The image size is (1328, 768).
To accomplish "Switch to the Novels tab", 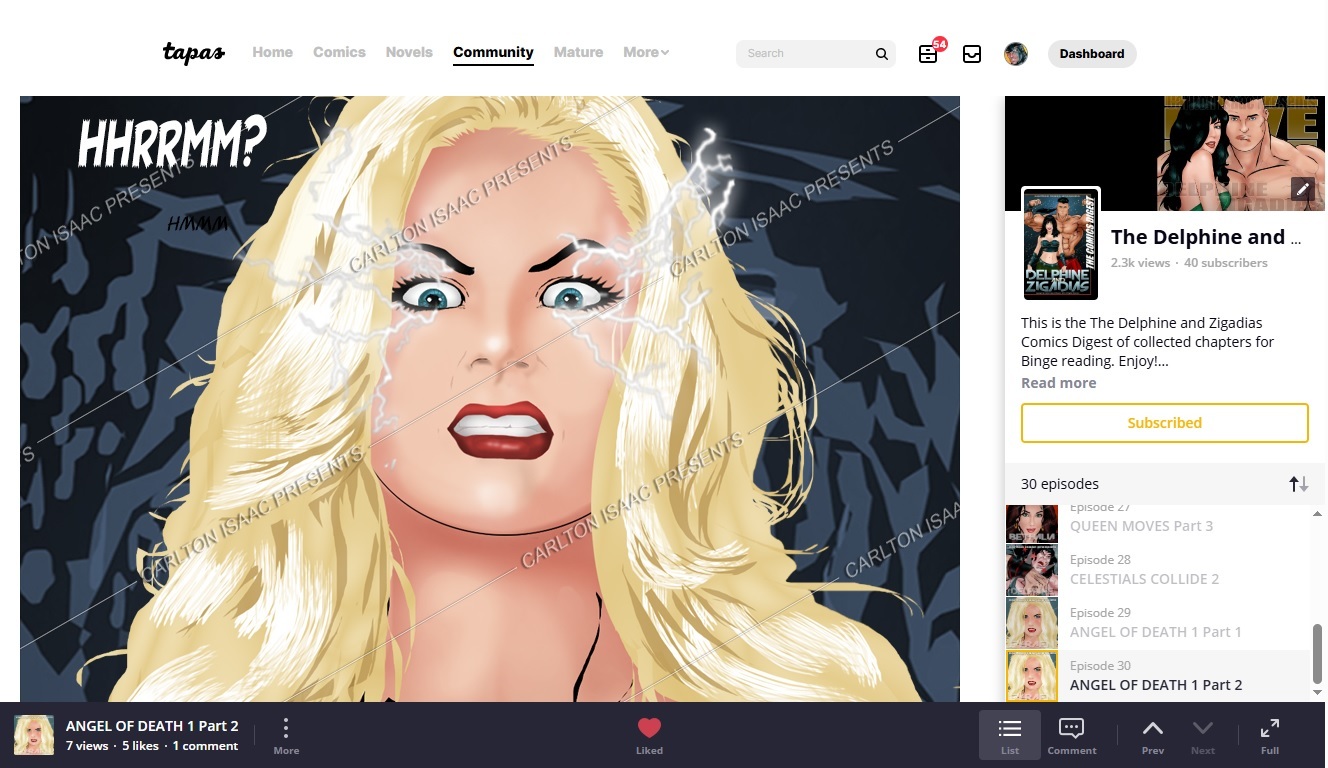I will point(409,53).
